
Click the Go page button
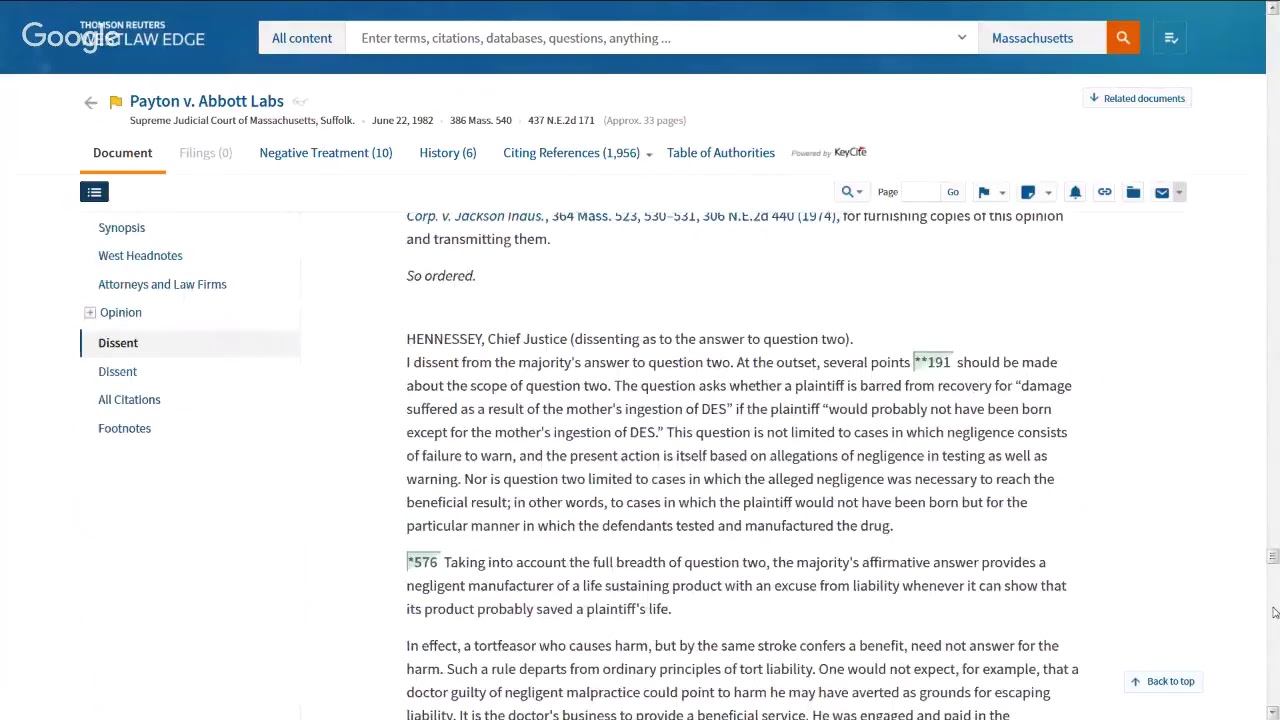(953, 192)
